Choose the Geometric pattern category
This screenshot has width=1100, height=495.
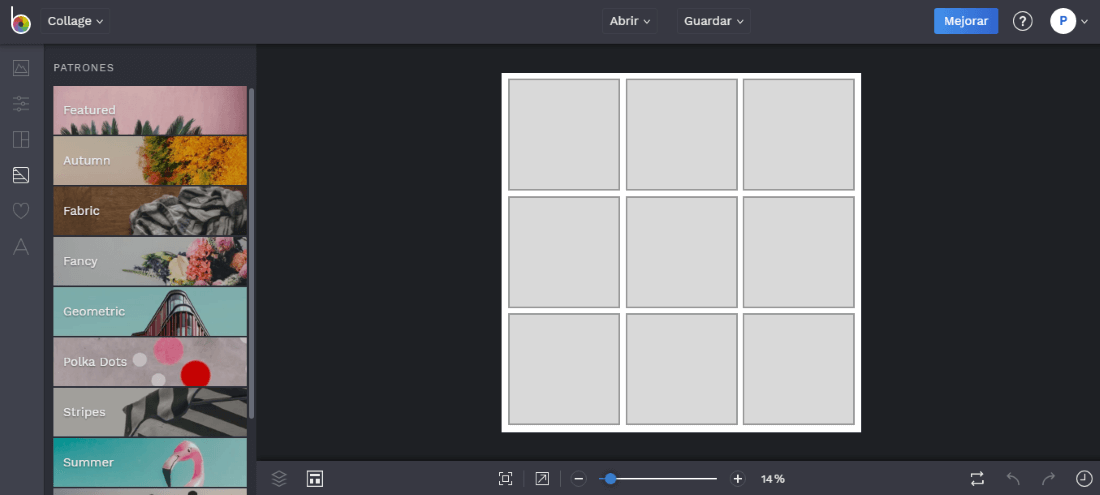pyautogui.click(x=150, y=312)
